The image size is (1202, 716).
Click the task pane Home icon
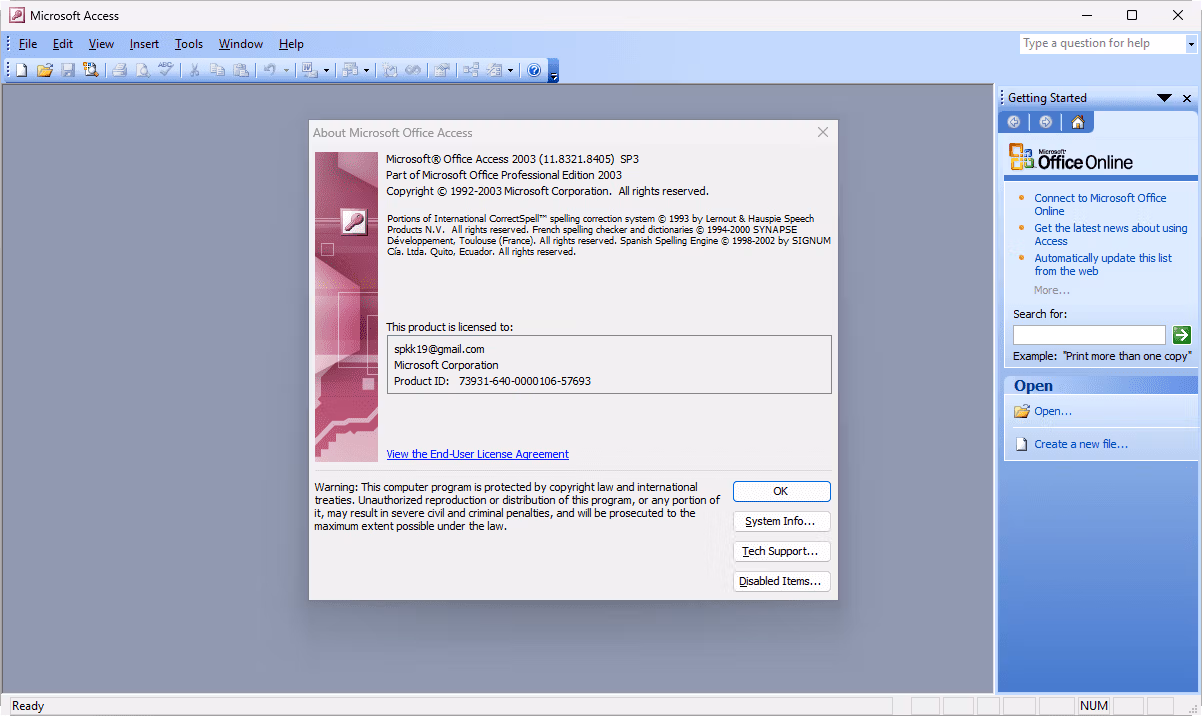pos(1078,122)
